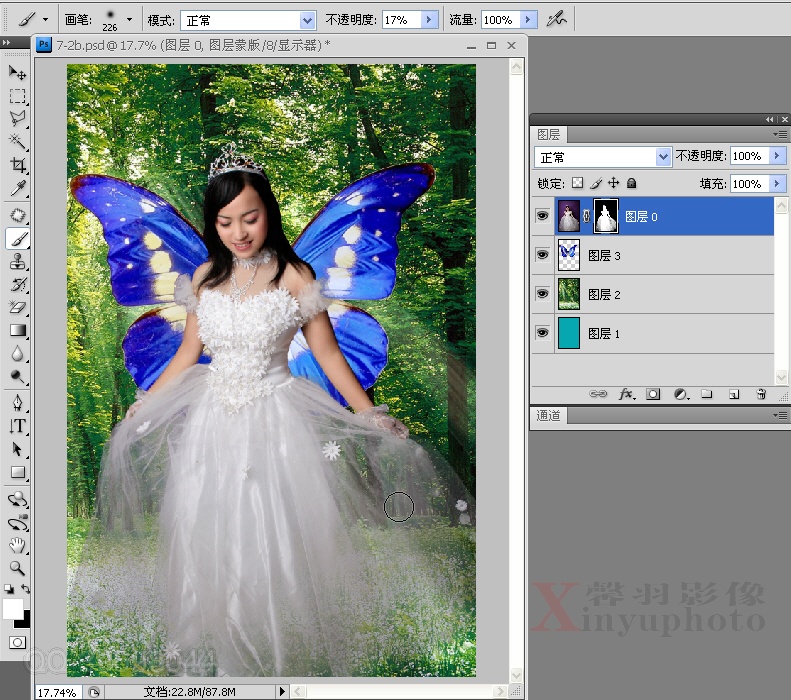
Task: Select the 图层 3 layer thumbnail
Action: [x=569, y=255]
